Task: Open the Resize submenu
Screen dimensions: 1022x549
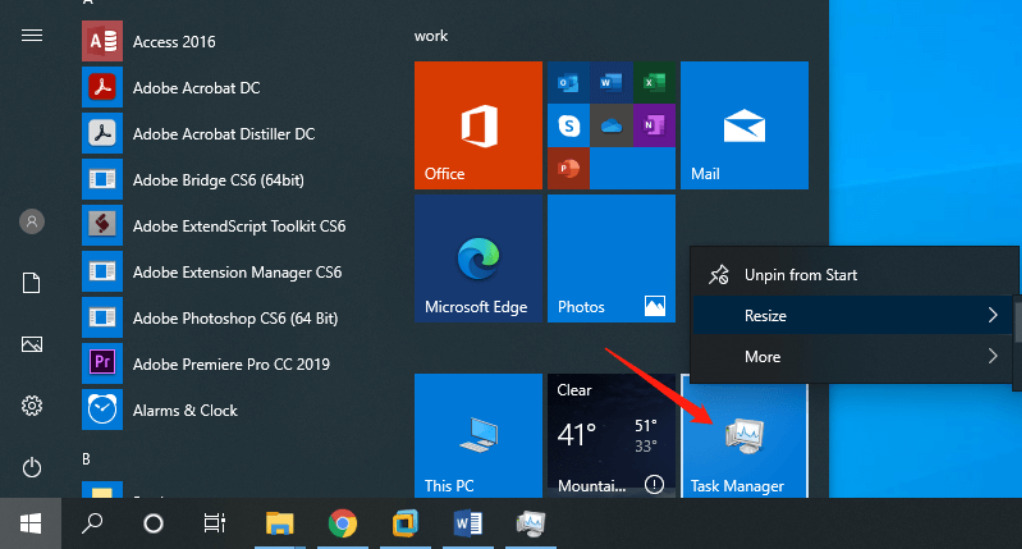Action: click(854, 316)
